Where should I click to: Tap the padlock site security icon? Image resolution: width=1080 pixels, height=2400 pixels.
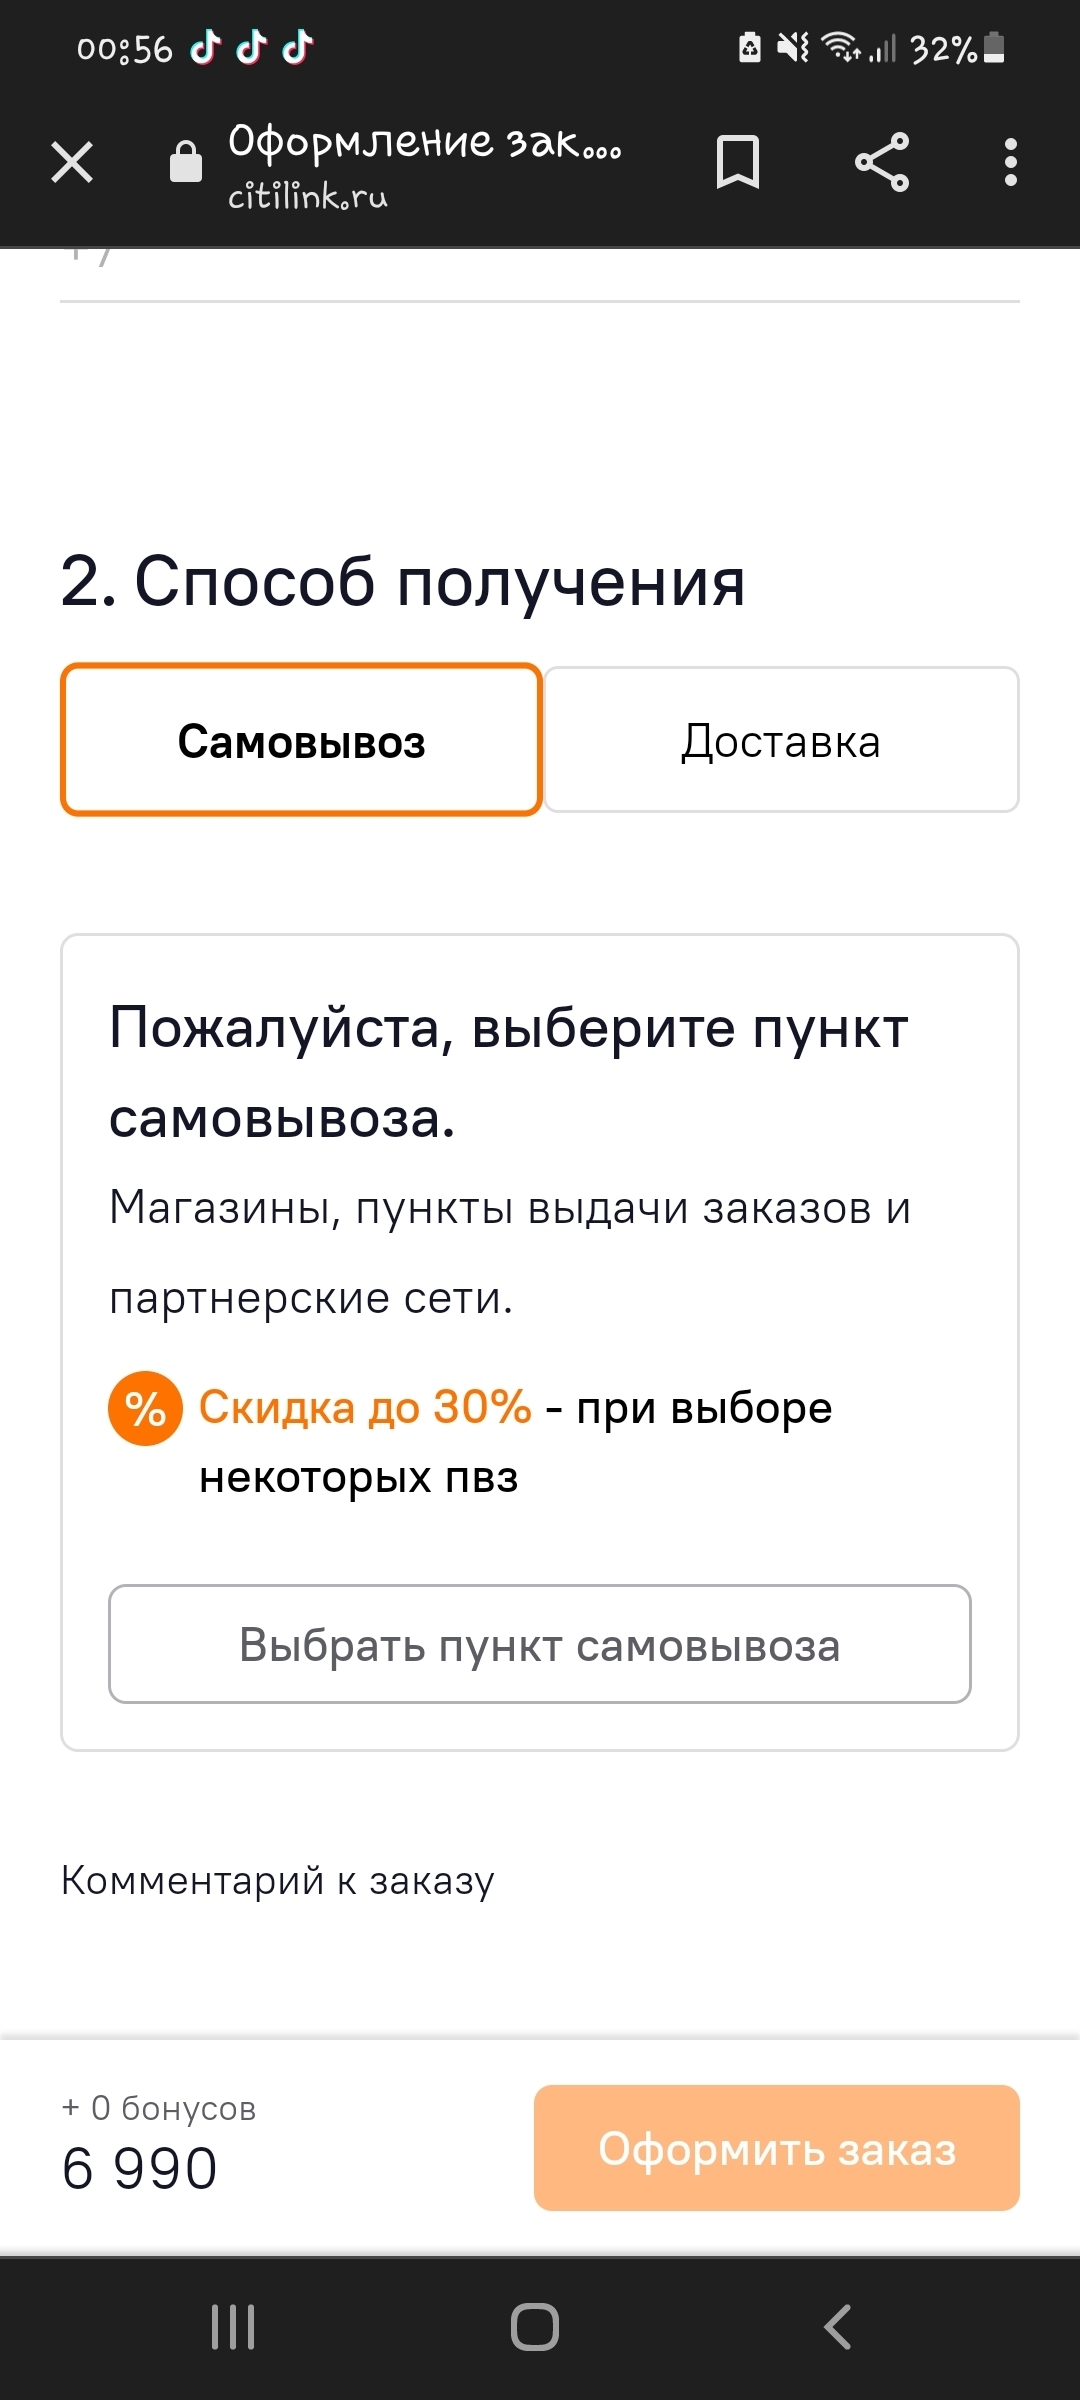click(x=186, y=162)
